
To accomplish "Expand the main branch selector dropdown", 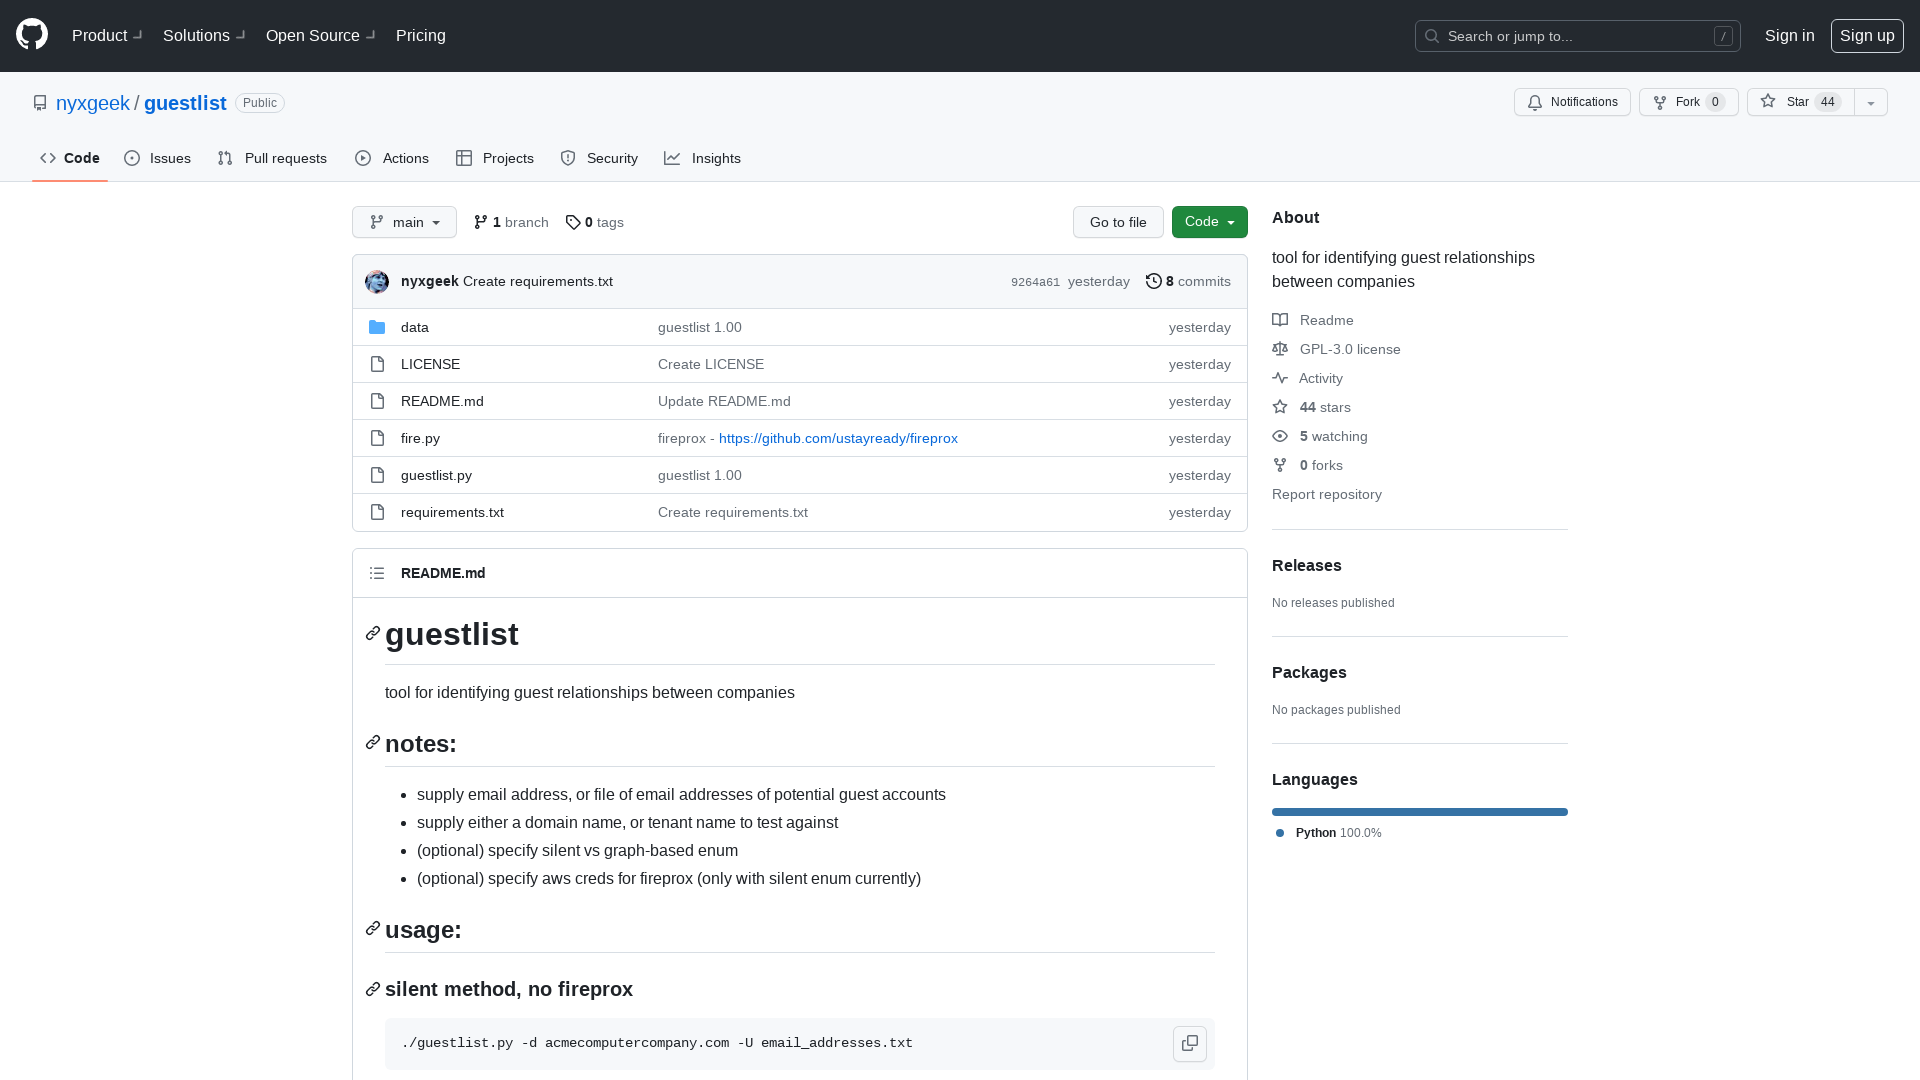I will point(404,222).
